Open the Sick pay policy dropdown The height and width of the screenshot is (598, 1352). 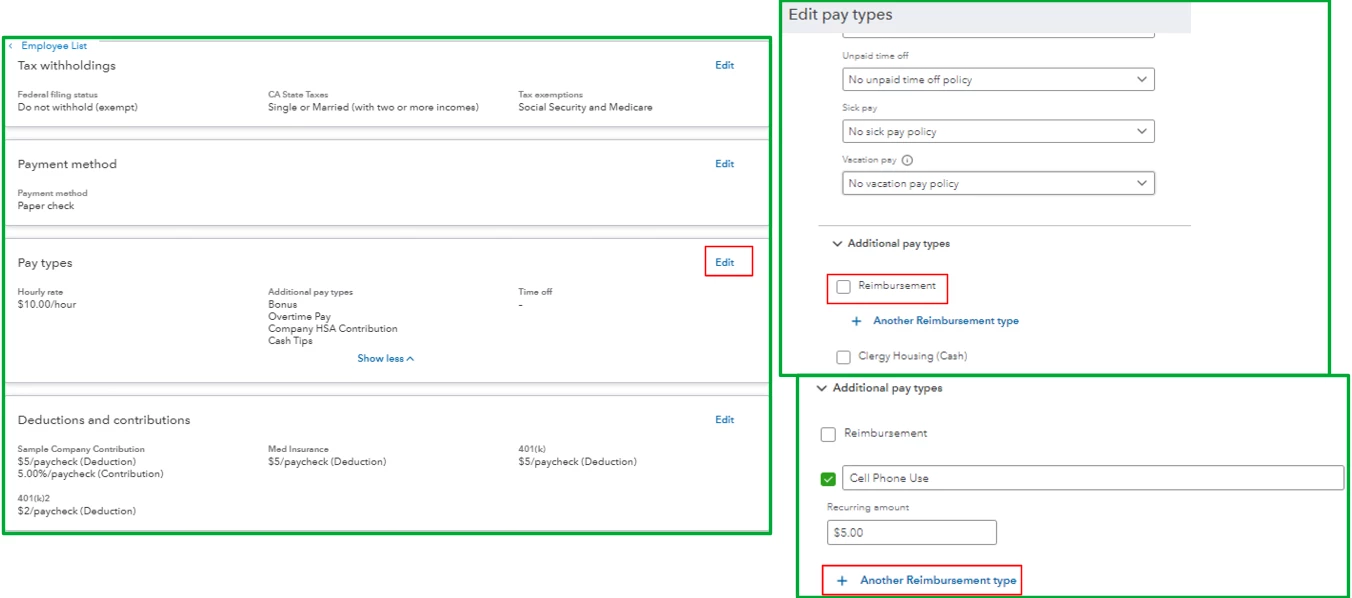(998, 131)
